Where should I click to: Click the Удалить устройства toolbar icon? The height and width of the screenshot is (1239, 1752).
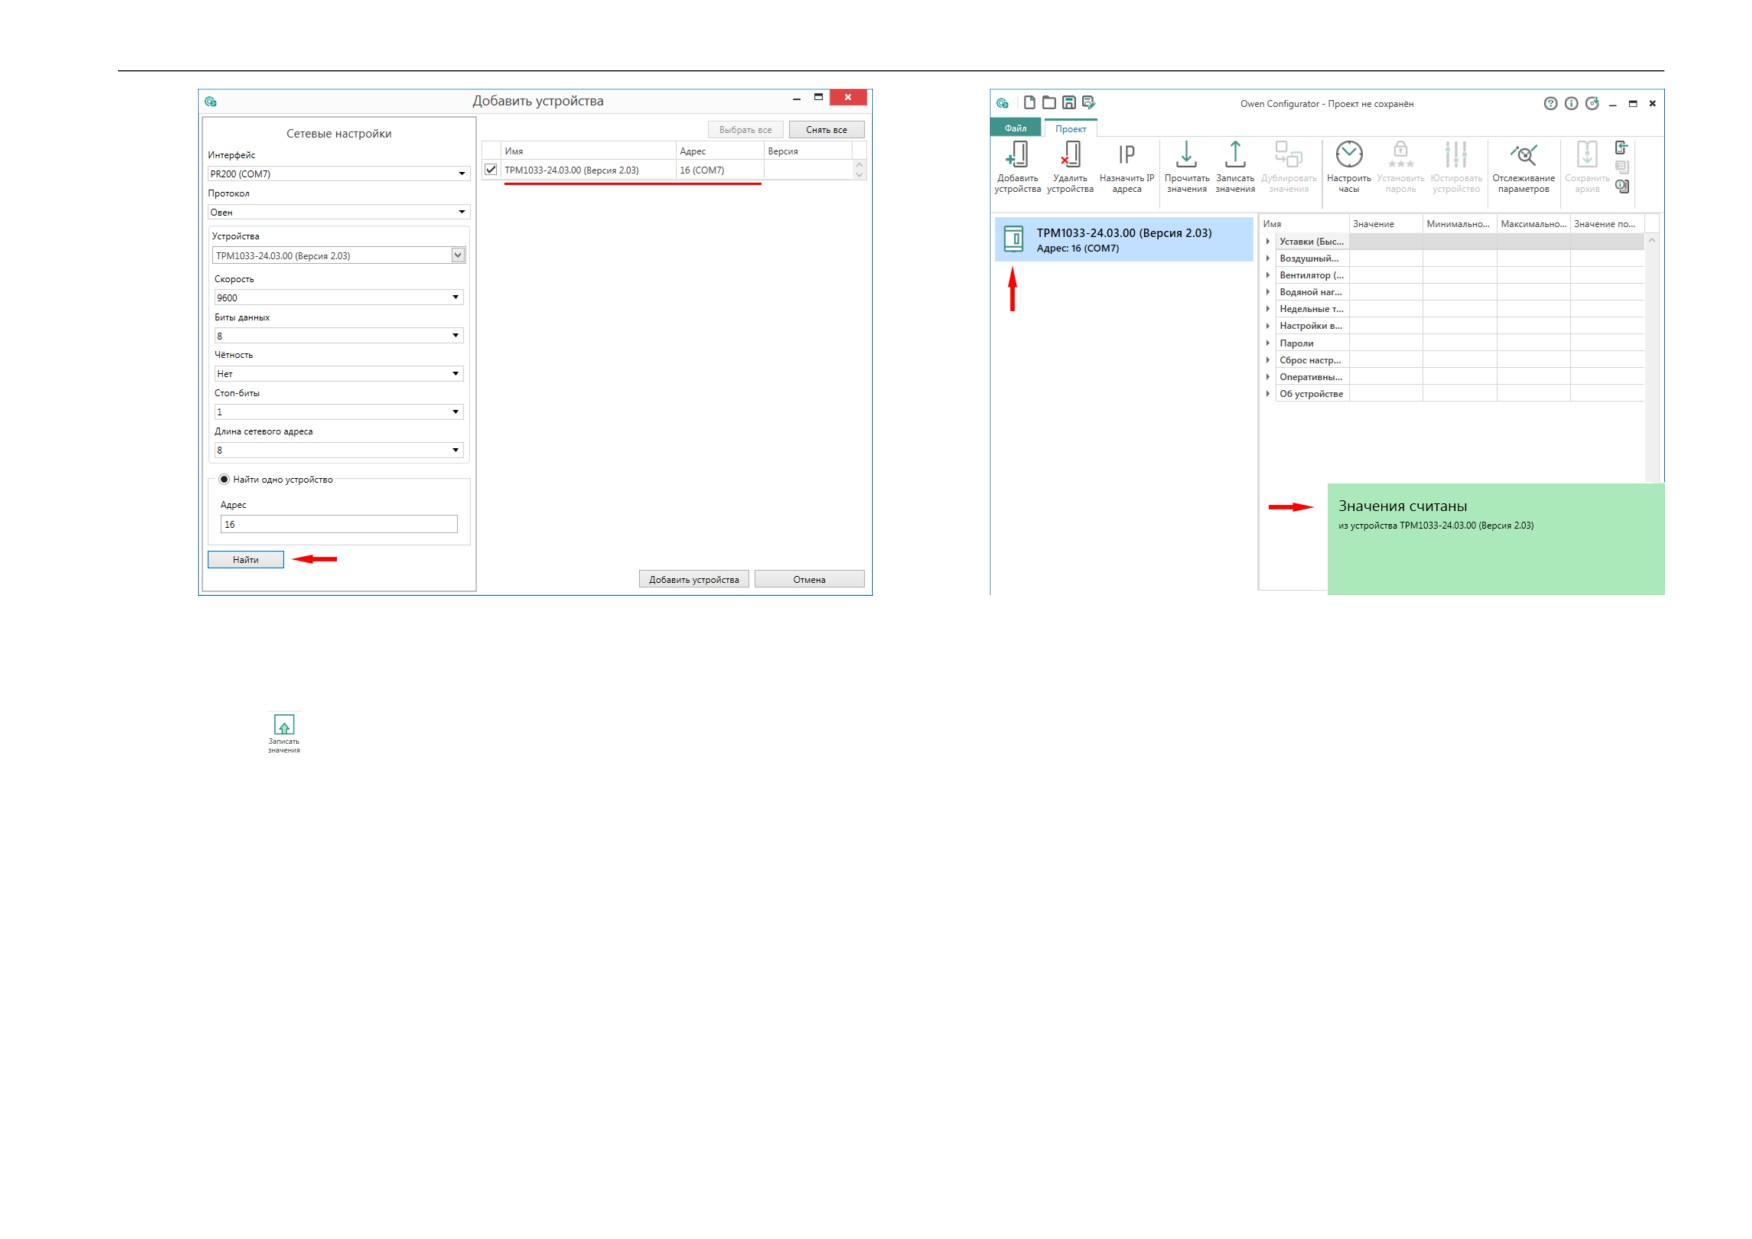[1070, 166]
